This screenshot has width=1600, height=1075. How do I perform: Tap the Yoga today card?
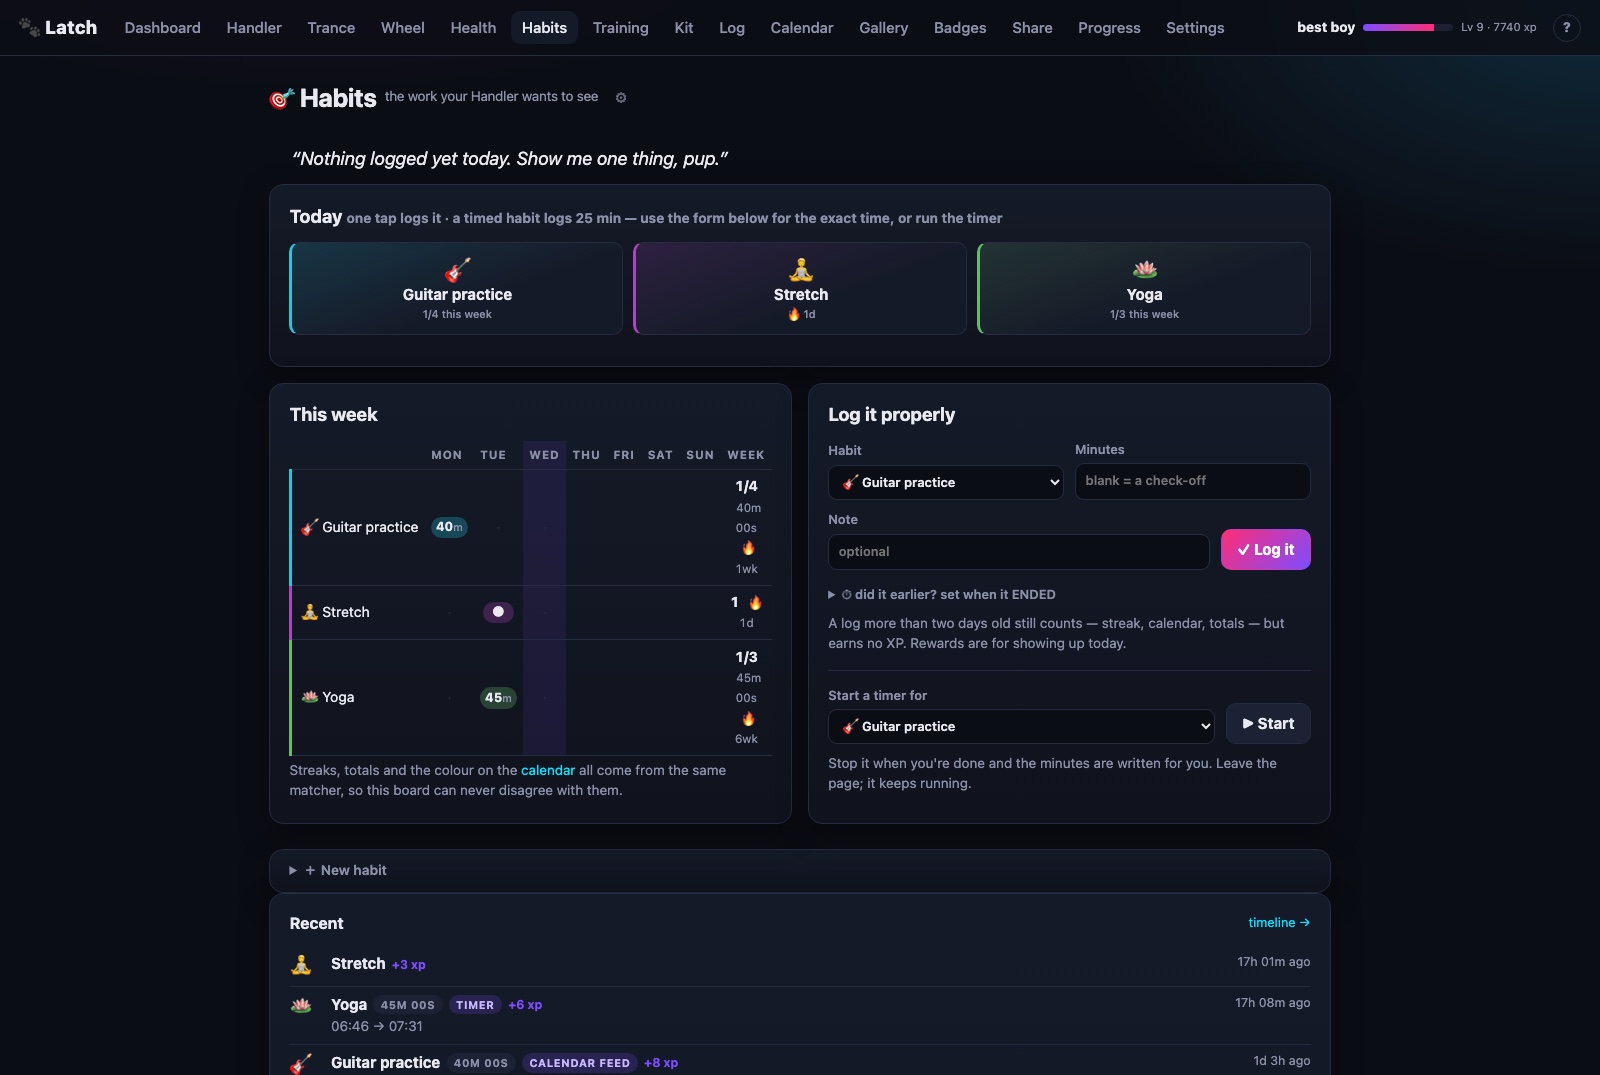click(1144, 288)
